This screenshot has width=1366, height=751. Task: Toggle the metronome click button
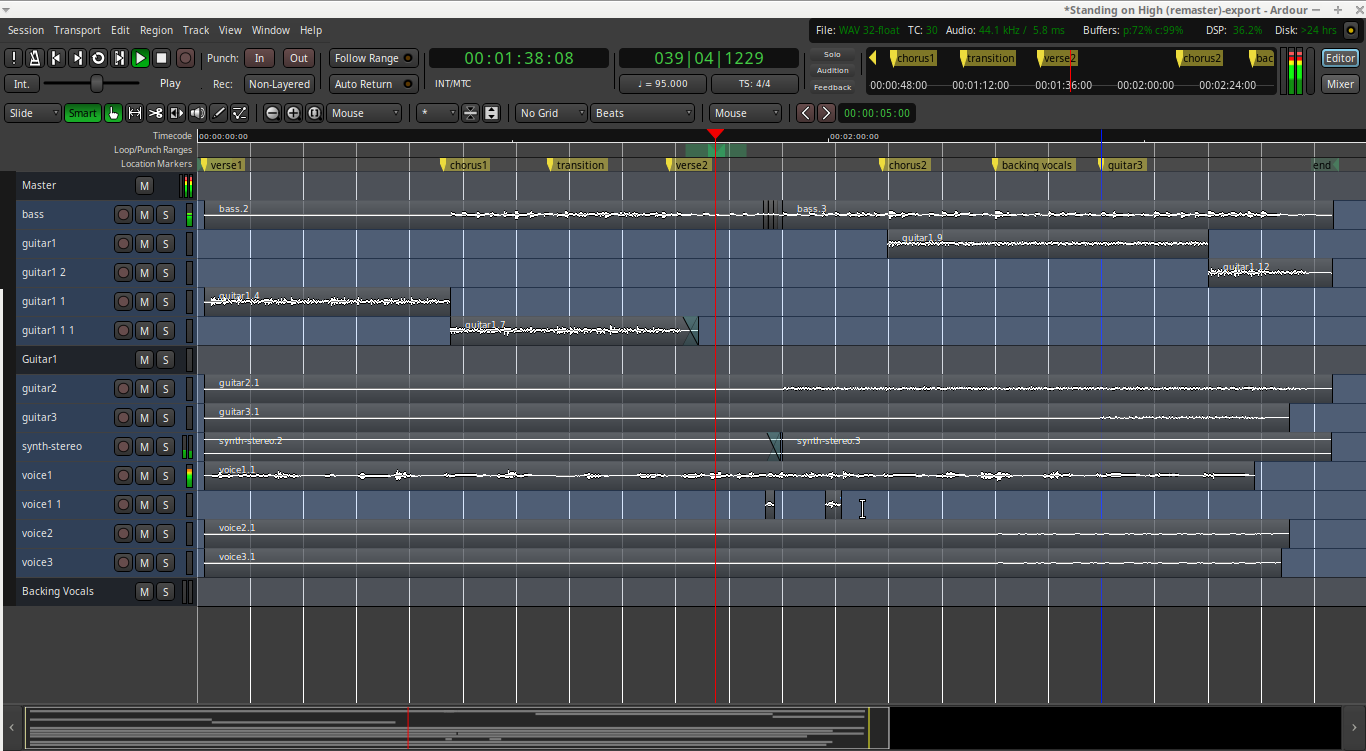click(35, 58)
